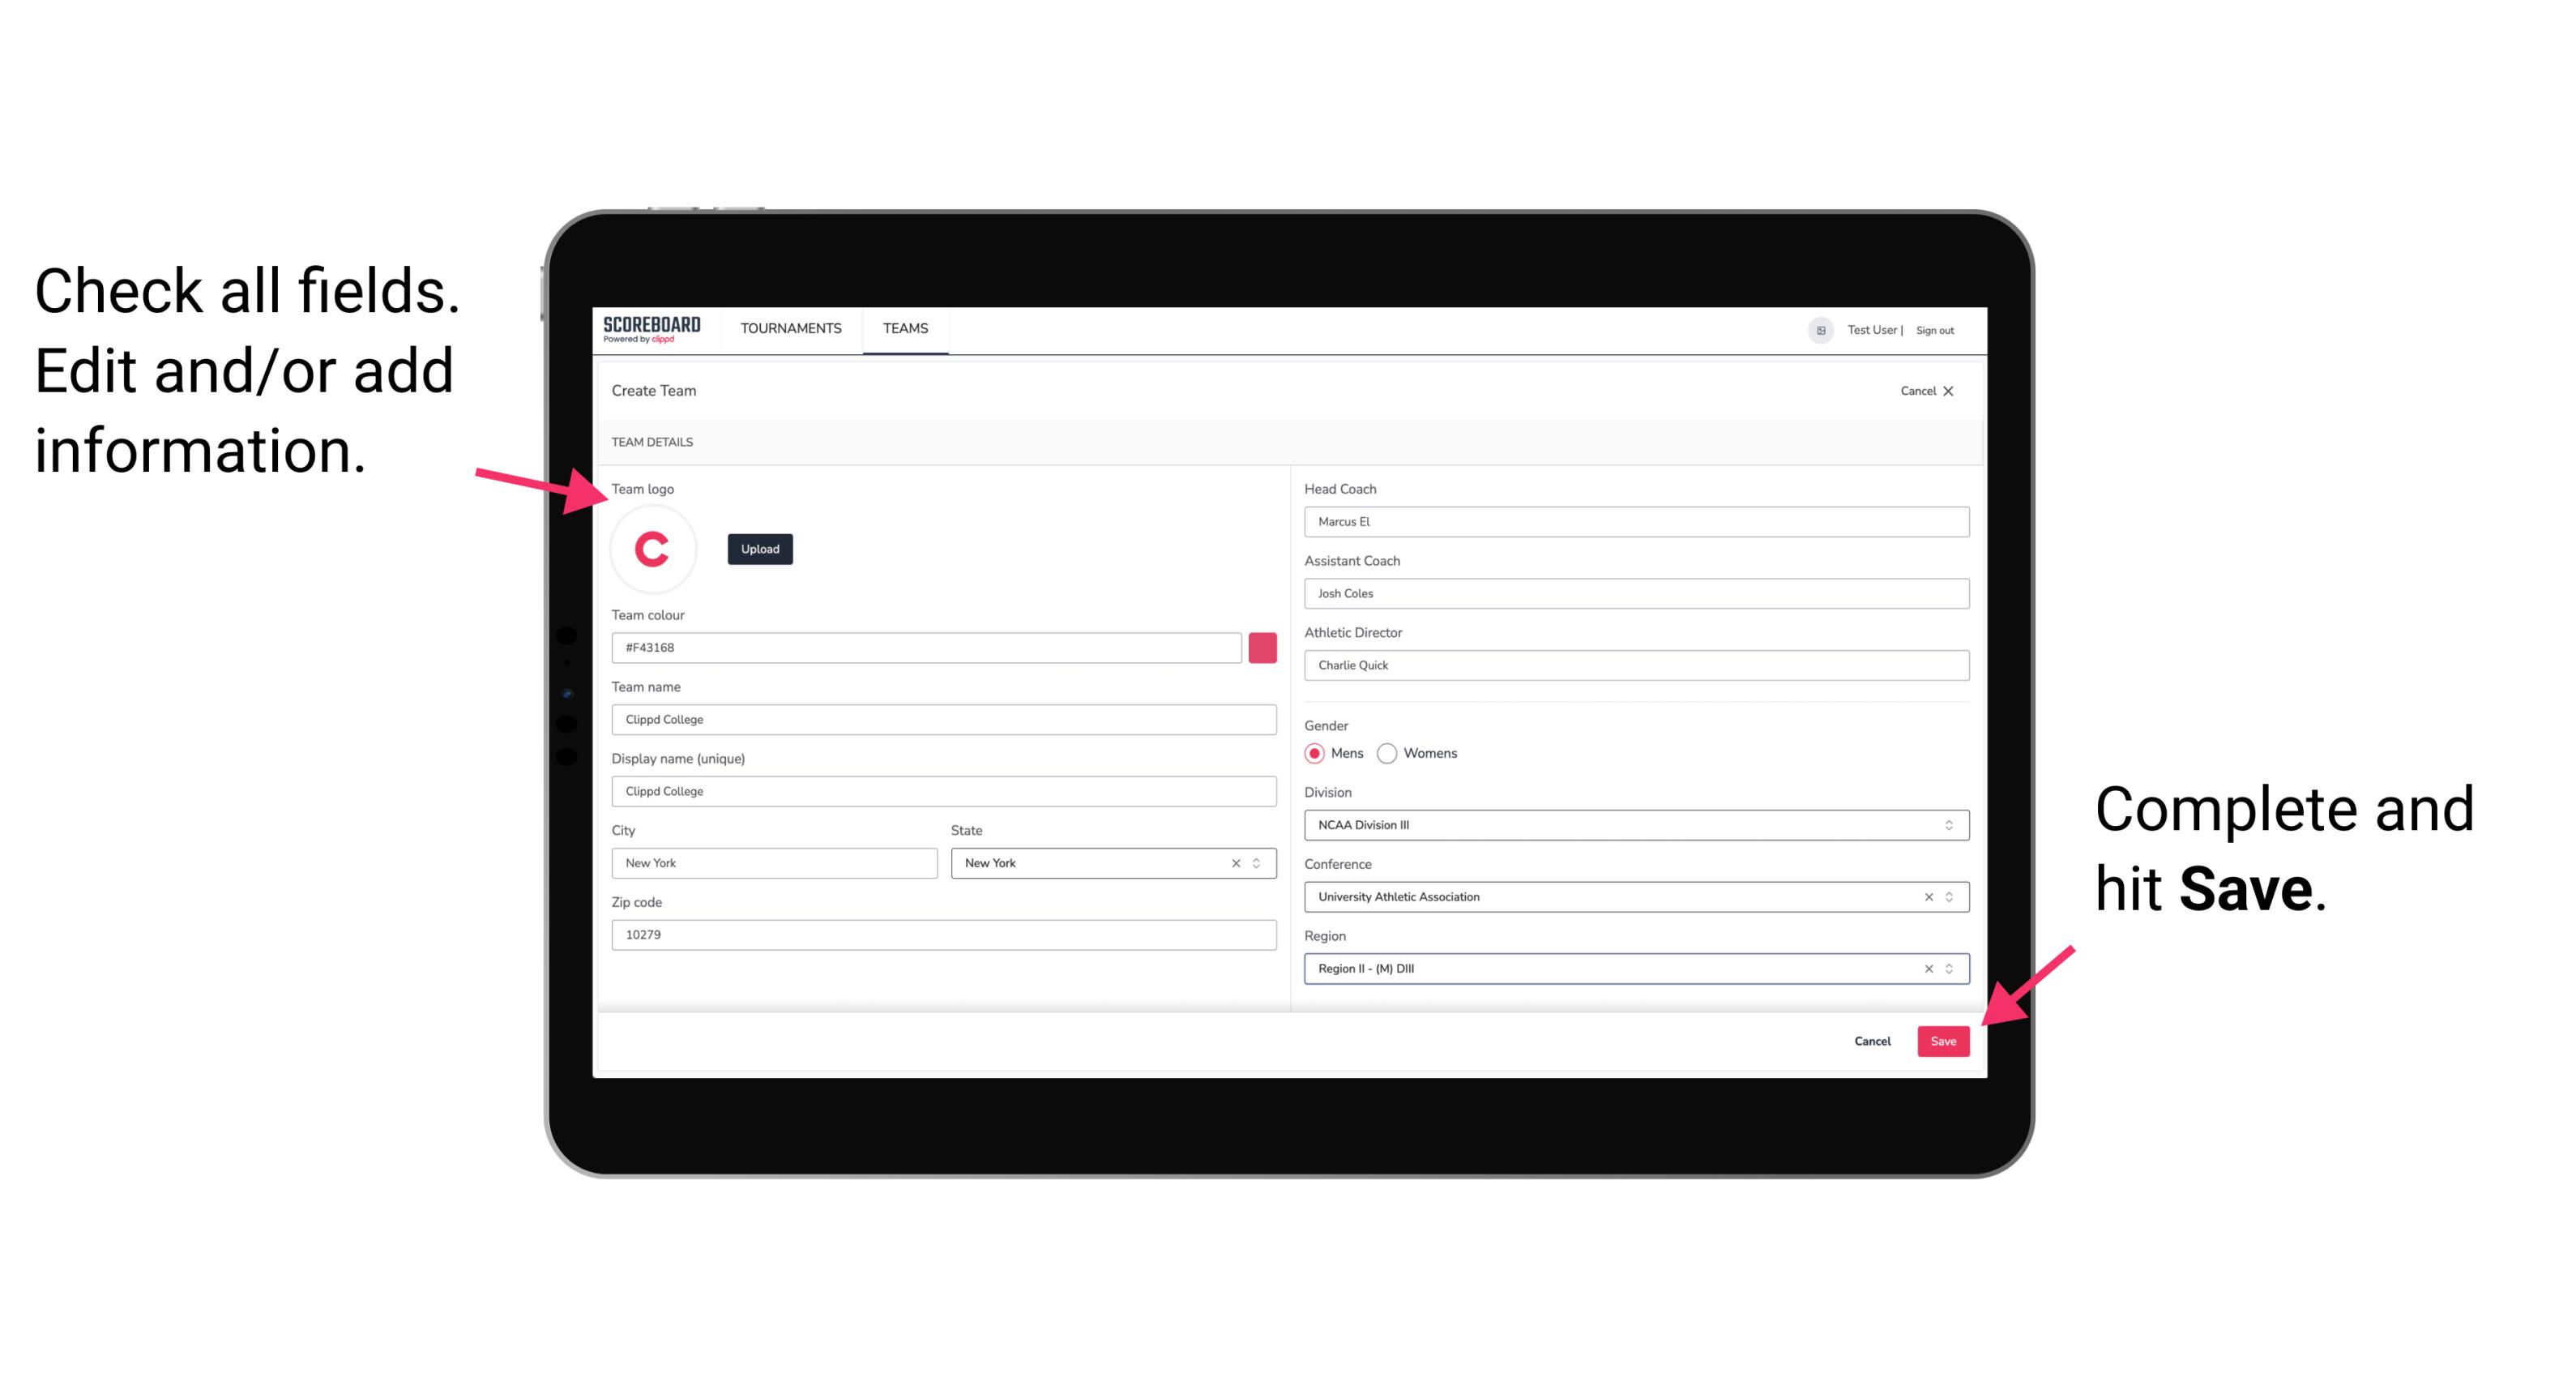
Task: Expand the Conference dropdown selector
Action: pyautogui.click(x=1950, y=896)
